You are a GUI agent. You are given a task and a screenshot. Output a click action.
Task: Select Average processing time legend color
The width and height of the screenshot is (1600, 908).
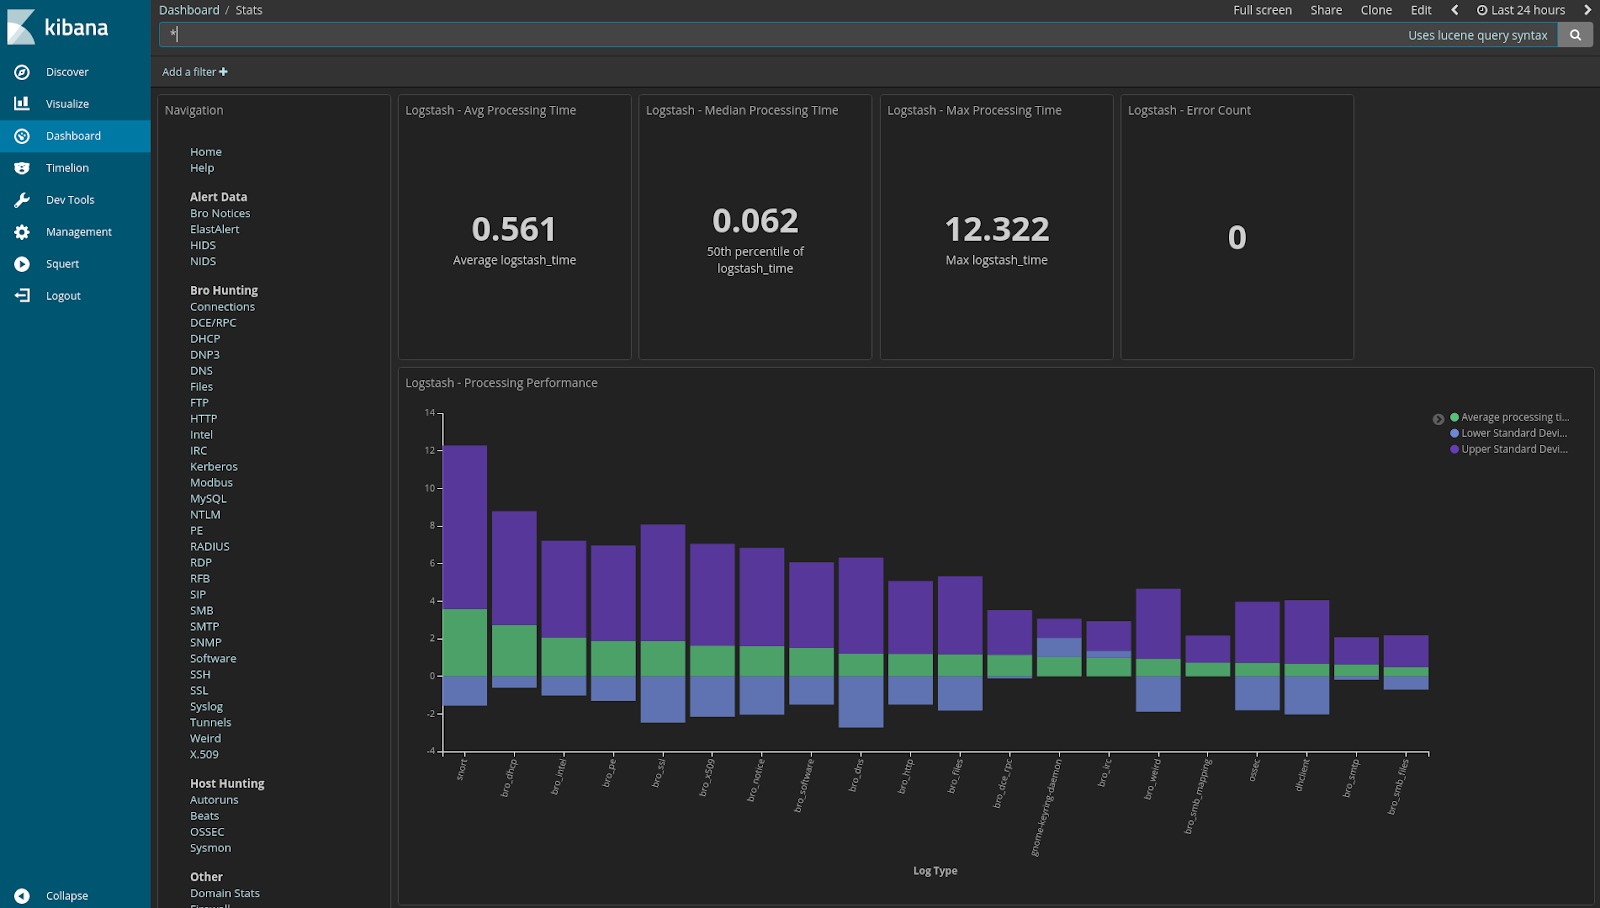pos(1454,417)
